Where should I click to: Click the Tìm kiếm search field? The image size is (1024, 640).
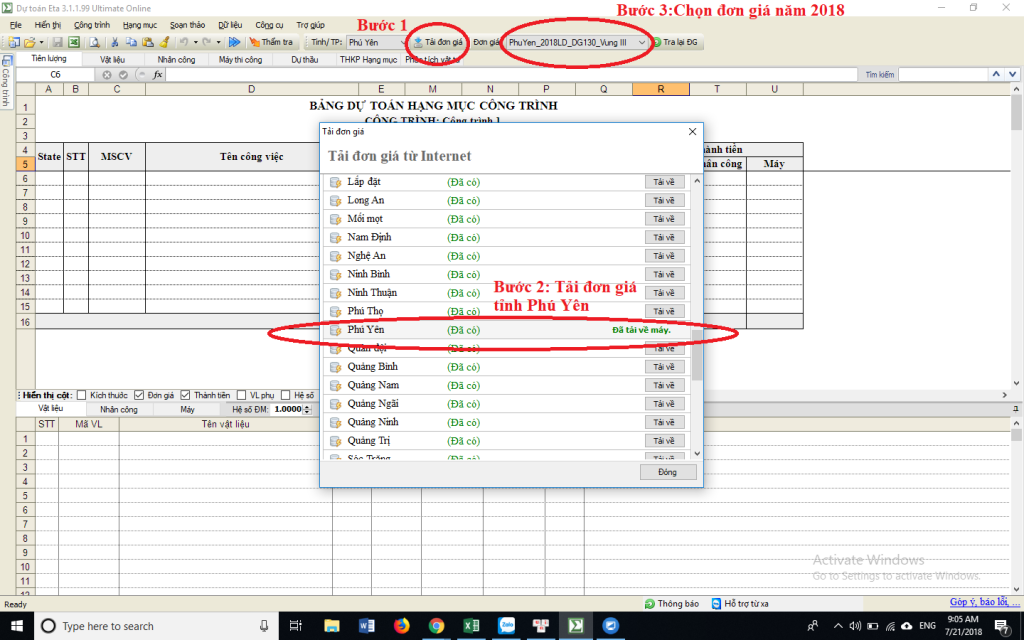(939, 75)
